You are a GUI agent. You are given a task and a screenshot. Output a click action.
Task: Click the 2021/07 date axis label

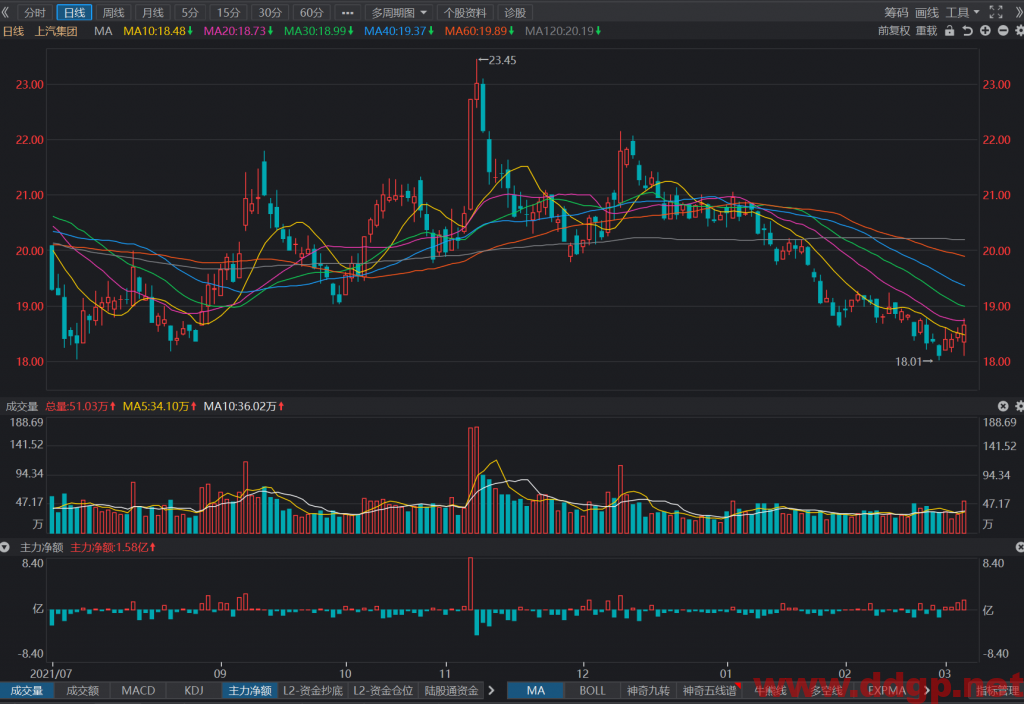click(51, 673)
